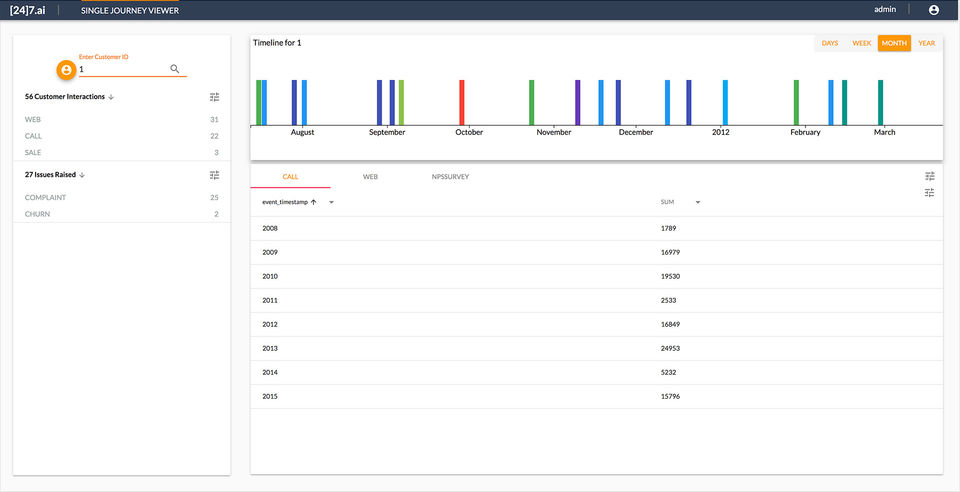Switch timeline to DAYS view
This screenshot has width=960, height=492.
pyautogui.click(x=830, y=43)
